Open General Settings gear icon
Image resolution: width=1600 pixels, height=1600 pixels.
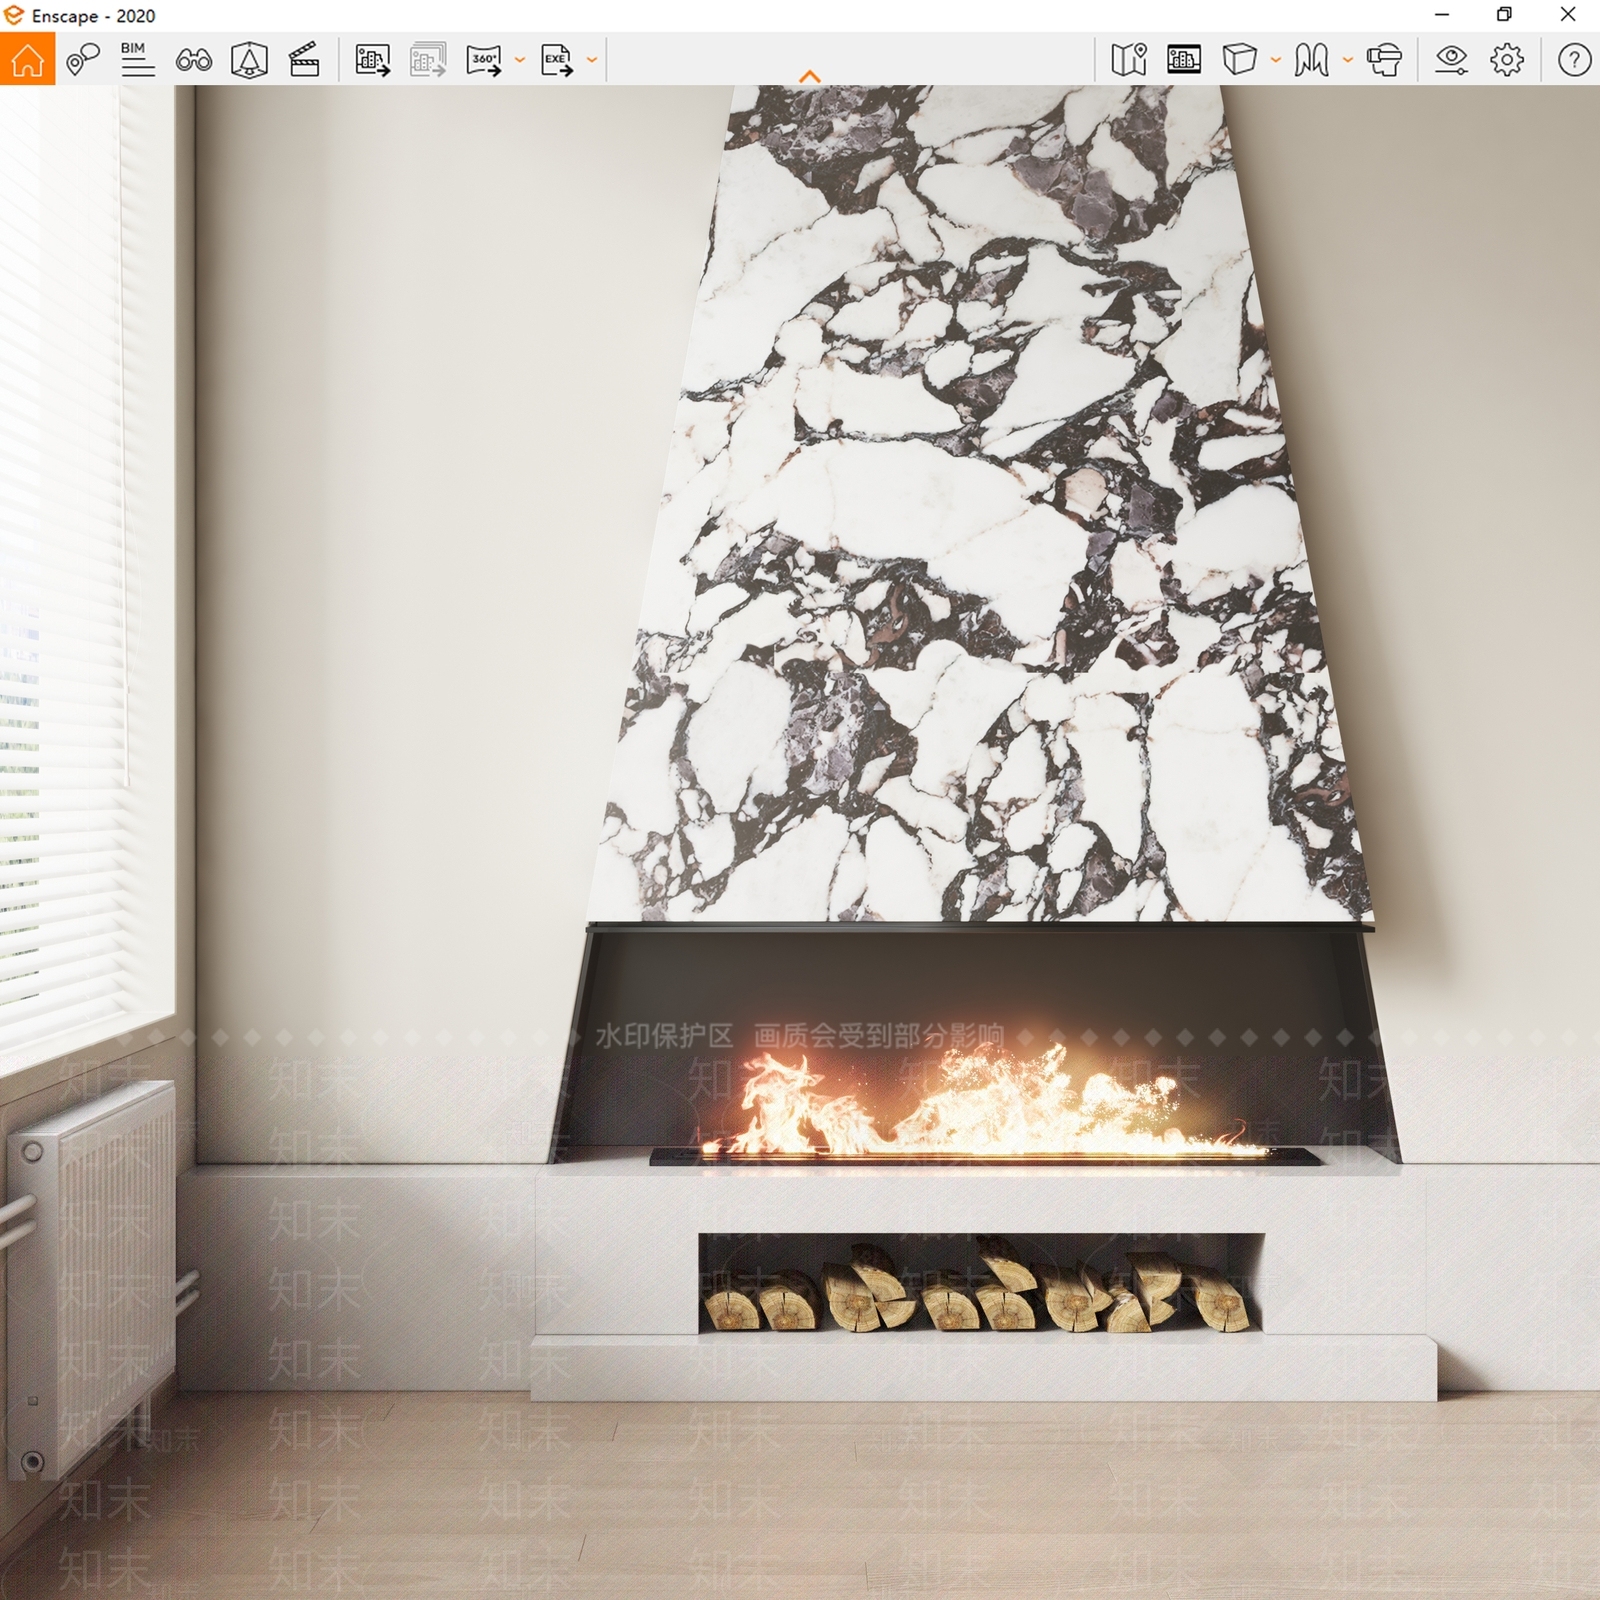click(x=1507, y=60)
